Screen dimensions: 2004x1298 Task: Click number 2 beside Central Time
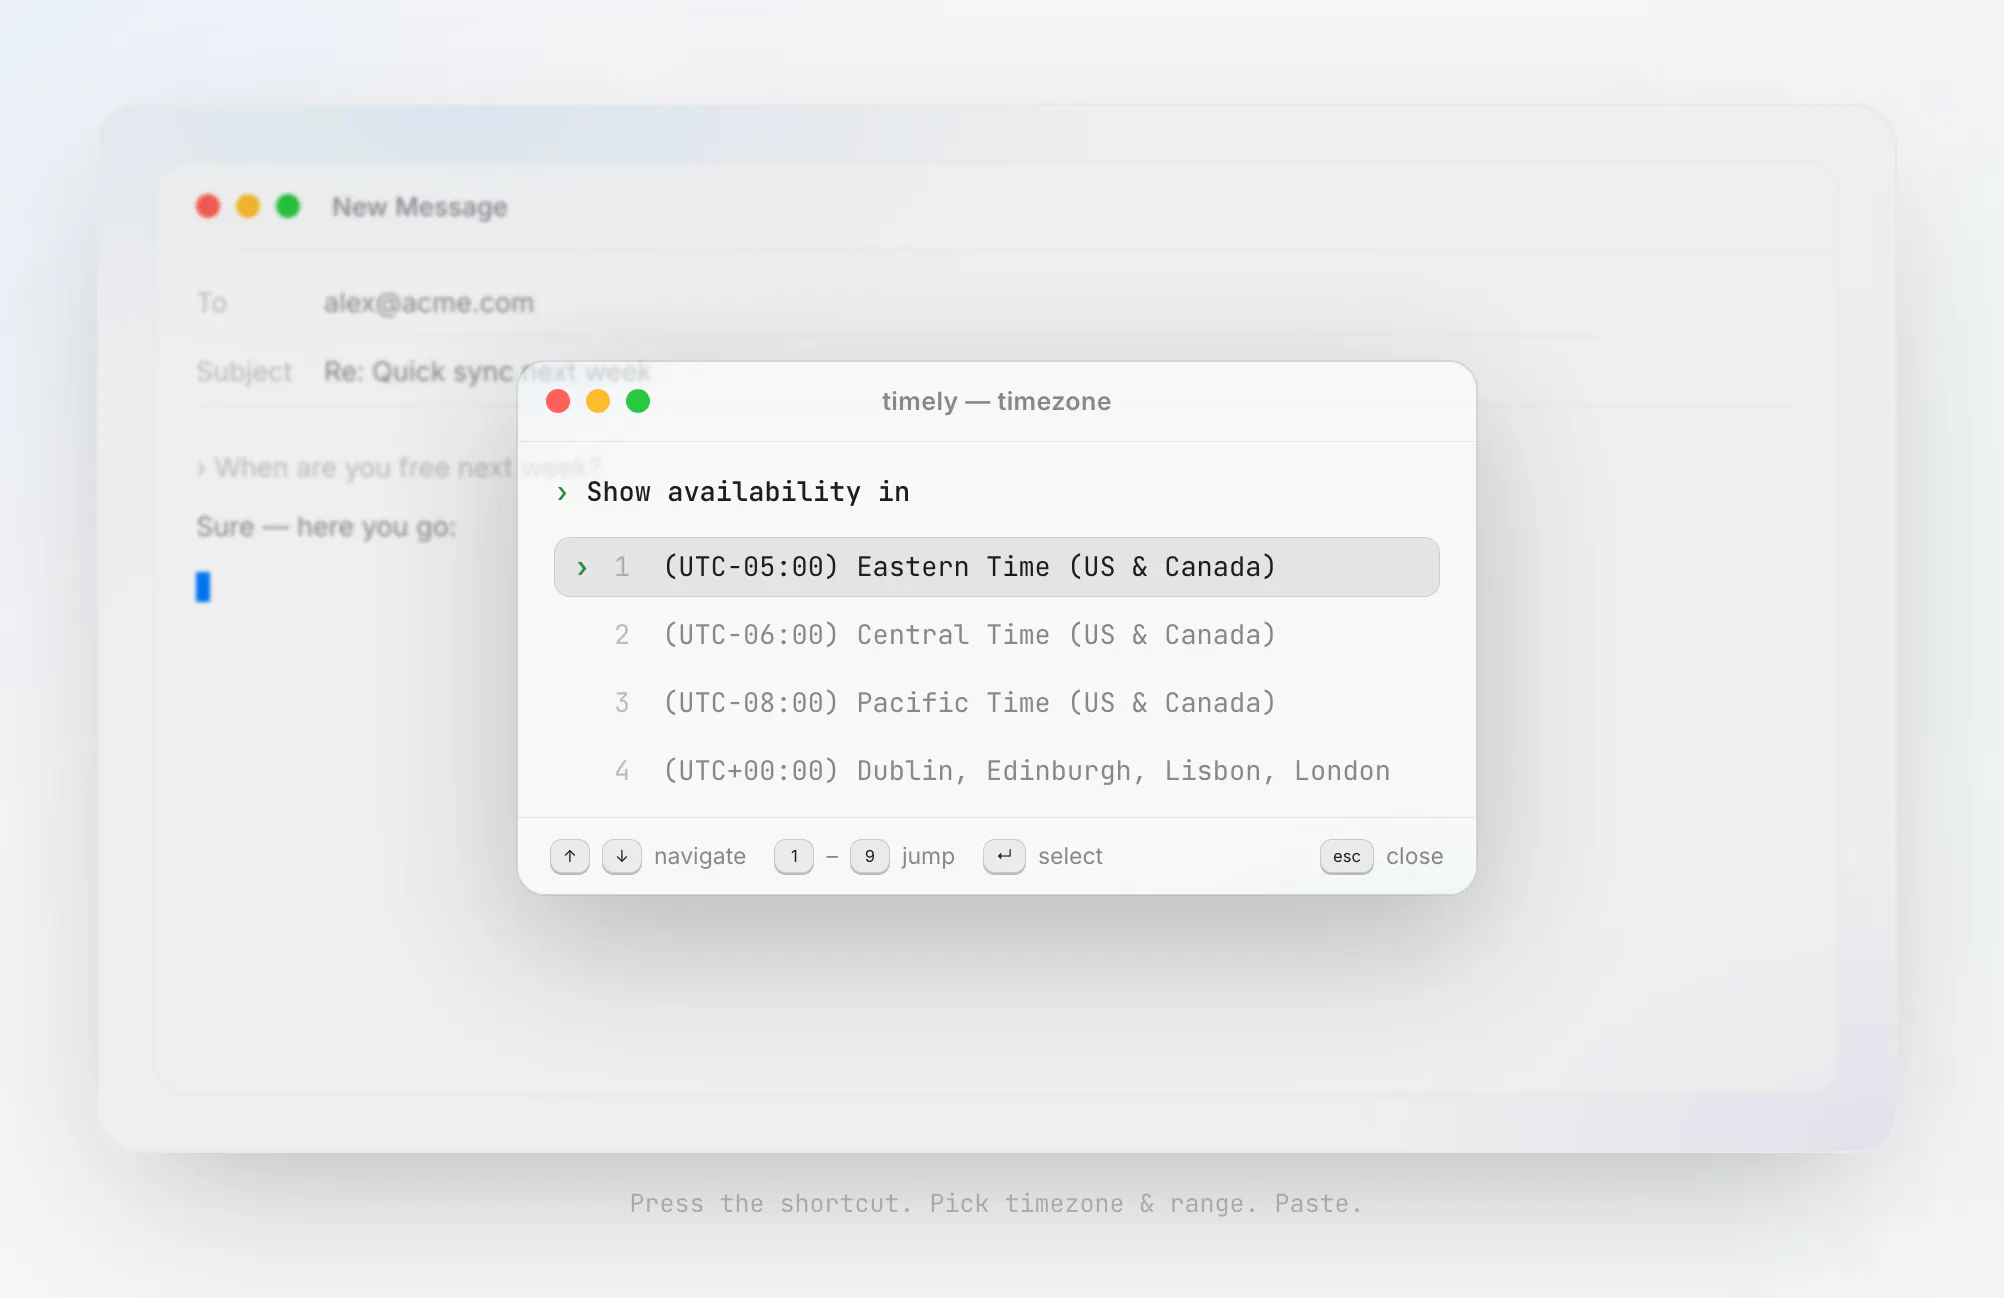[622, 635]
